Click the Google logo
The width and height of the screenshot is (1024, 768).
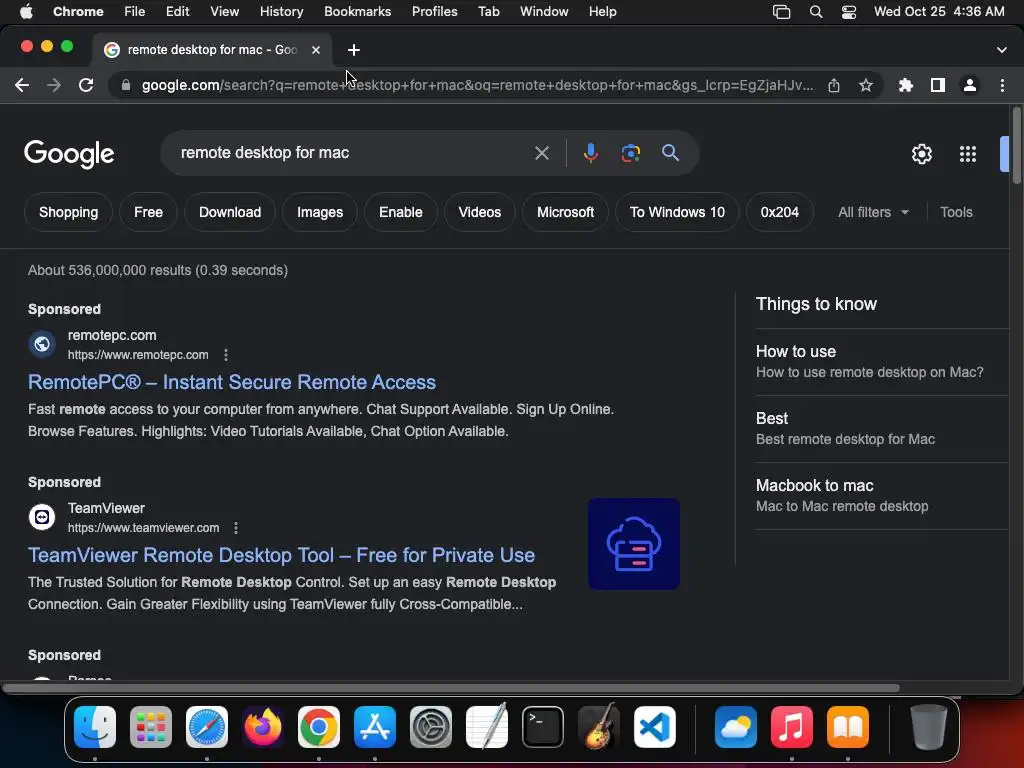click(x=69, y=154)
